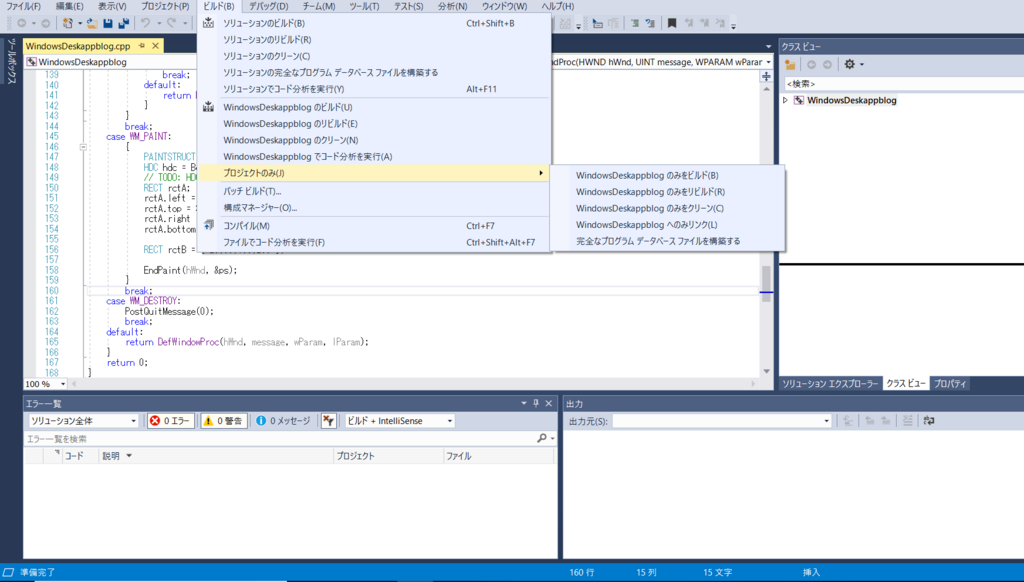The height and width of the screenshot is (582, 1024).
Task: Open the ツールボックス side tab
Action: pyautogui.click(x=11, y=61)
